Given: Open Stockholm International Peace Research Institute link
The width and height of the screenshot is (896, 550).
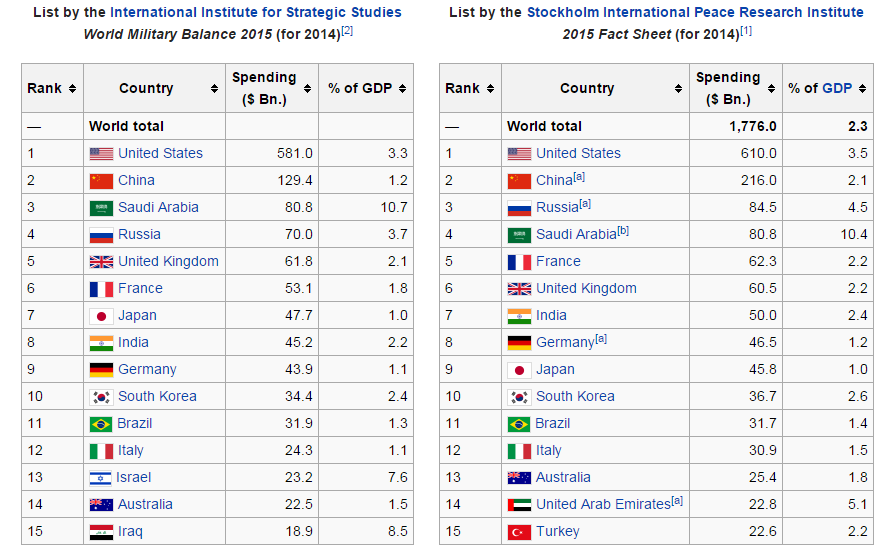Looking at the screenshot, I should [695, 13].
